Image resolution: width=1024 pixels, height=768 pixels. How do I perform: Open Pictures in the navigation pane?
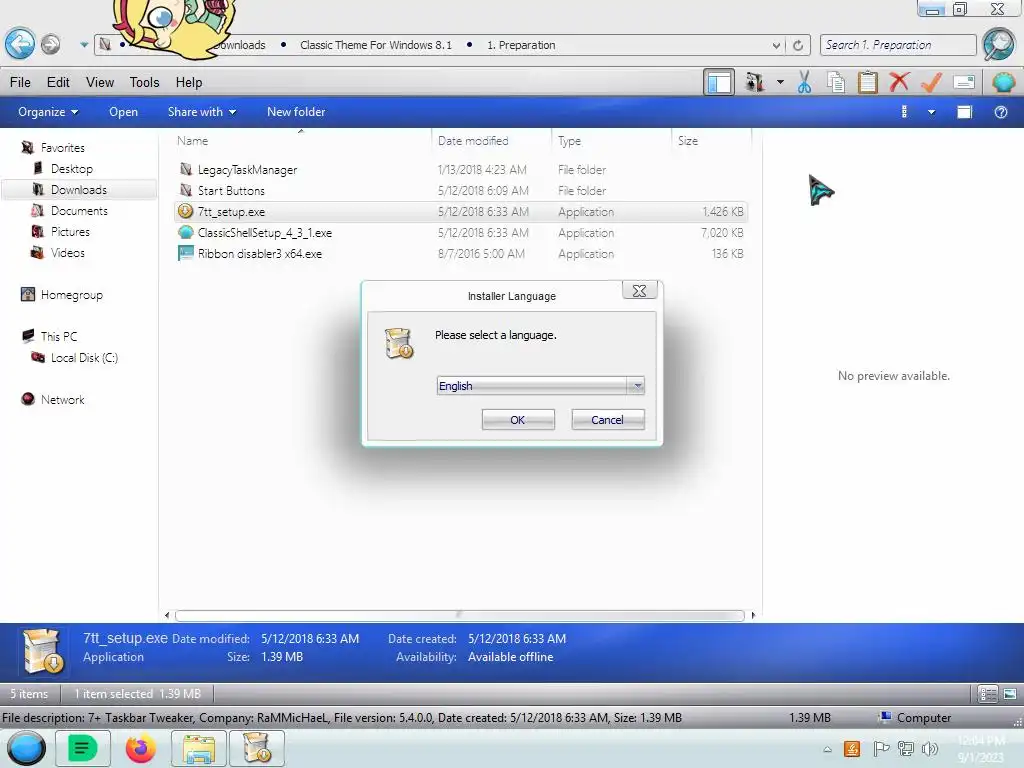[70, 231]
